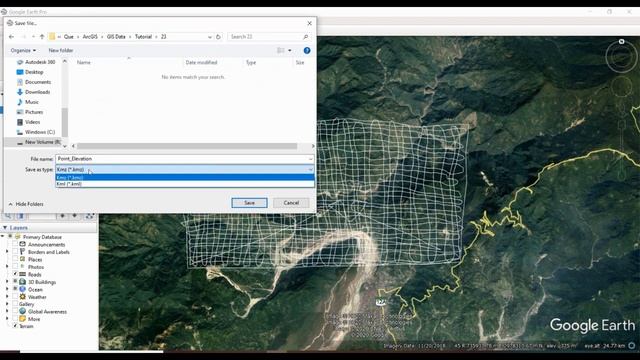The height and width of the screenshot is (360, 640).
Task: Toggle the Global Awareness checkbox
Action: (x=15, y=311)
